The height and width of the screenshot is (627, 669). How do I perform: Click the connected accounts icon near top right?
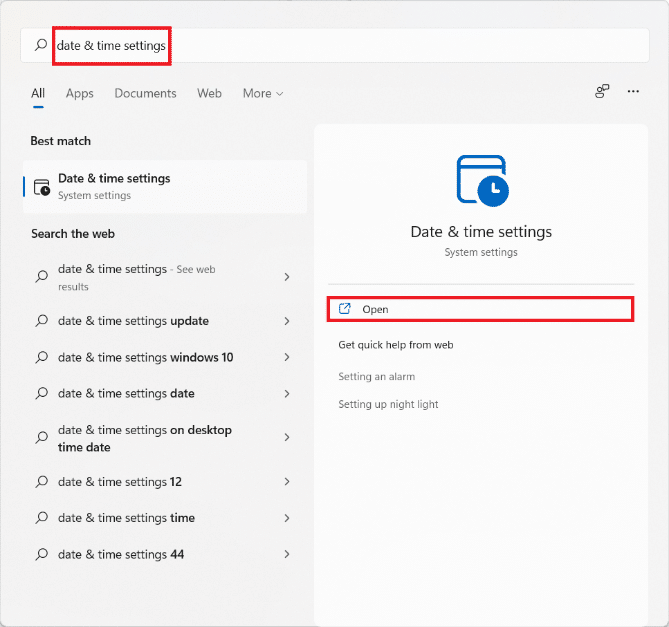click(602, 91)
